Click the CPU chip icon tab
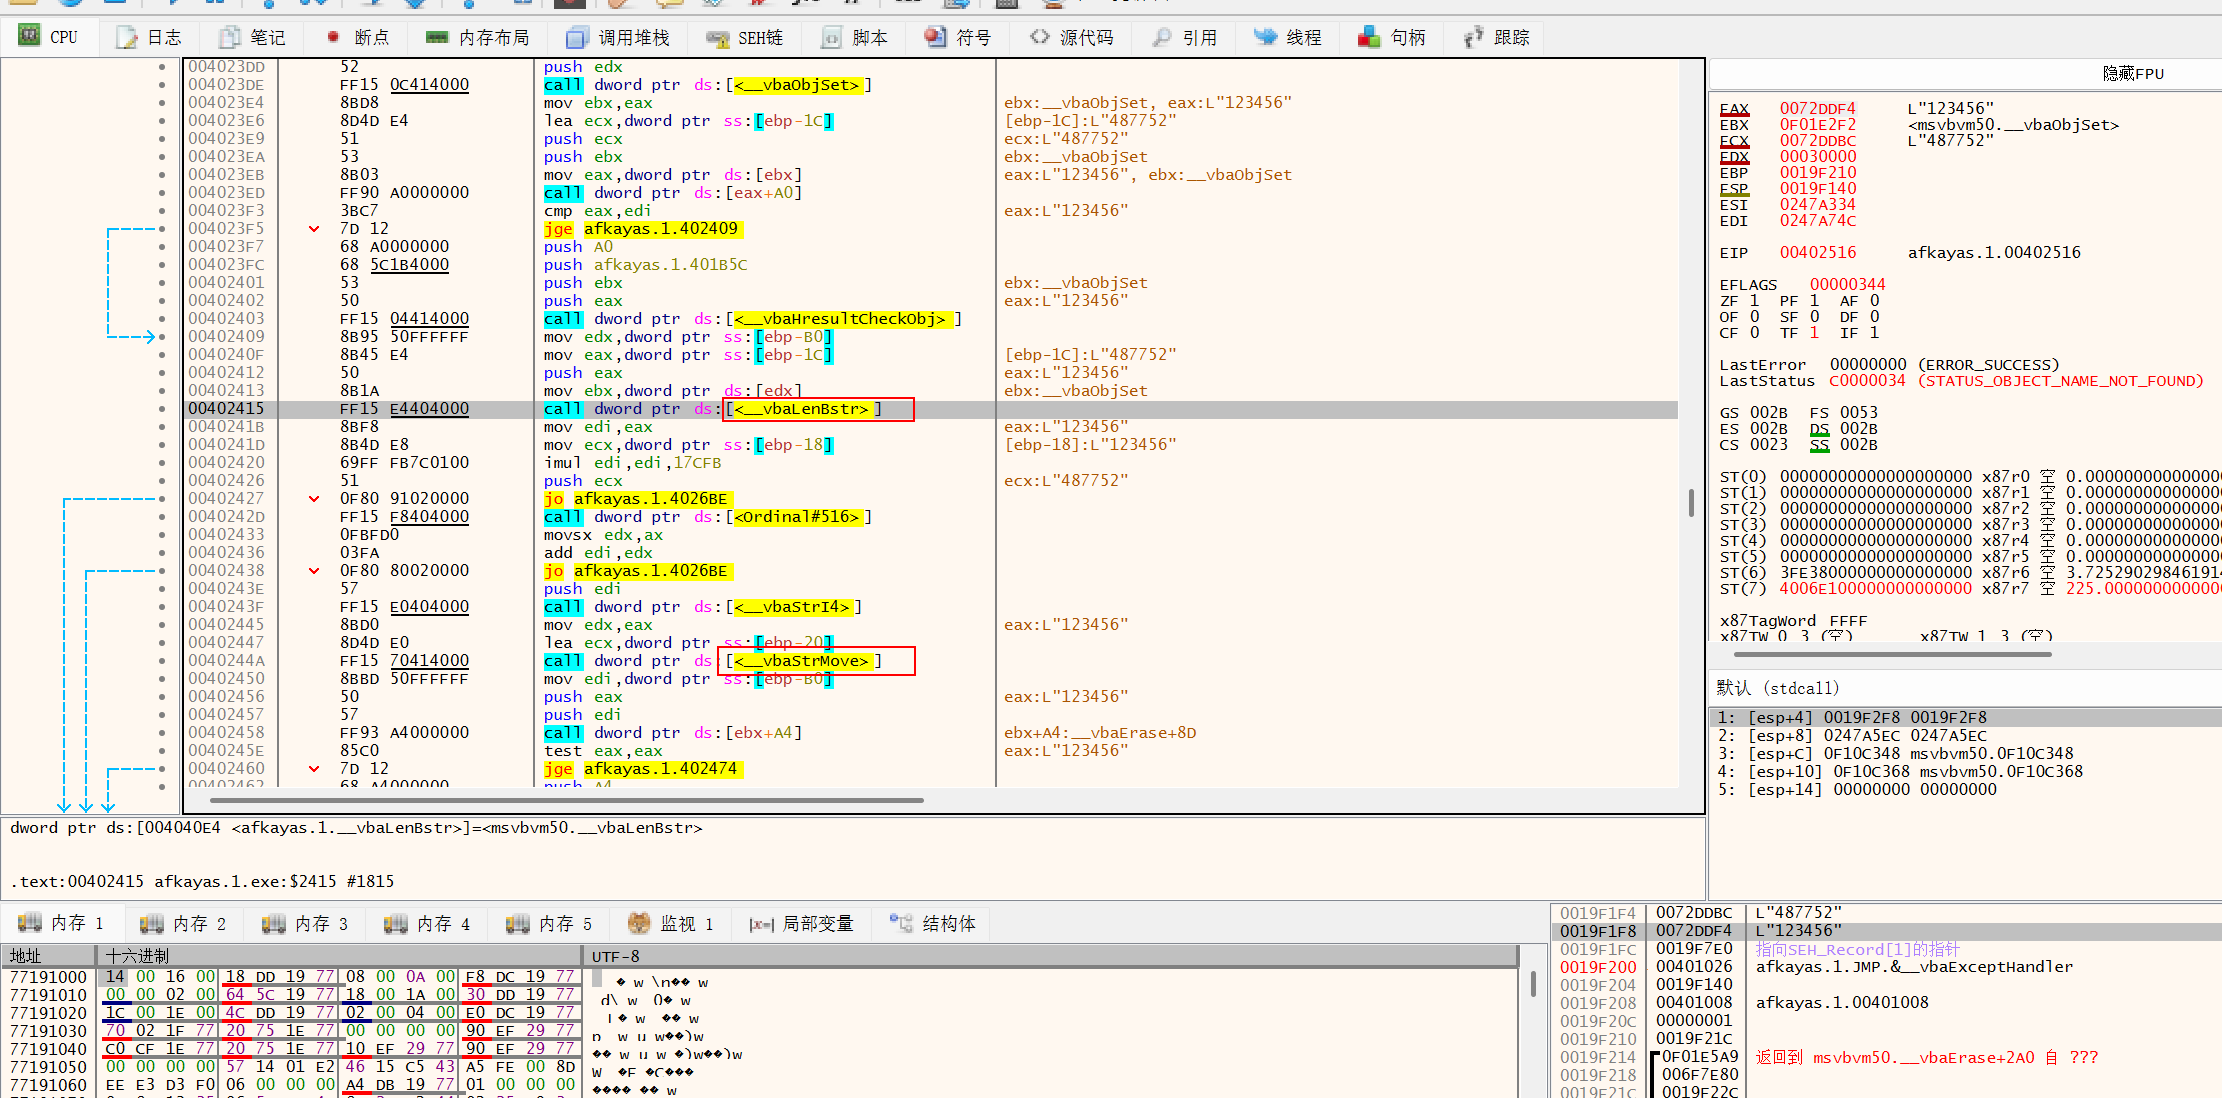 29,36
